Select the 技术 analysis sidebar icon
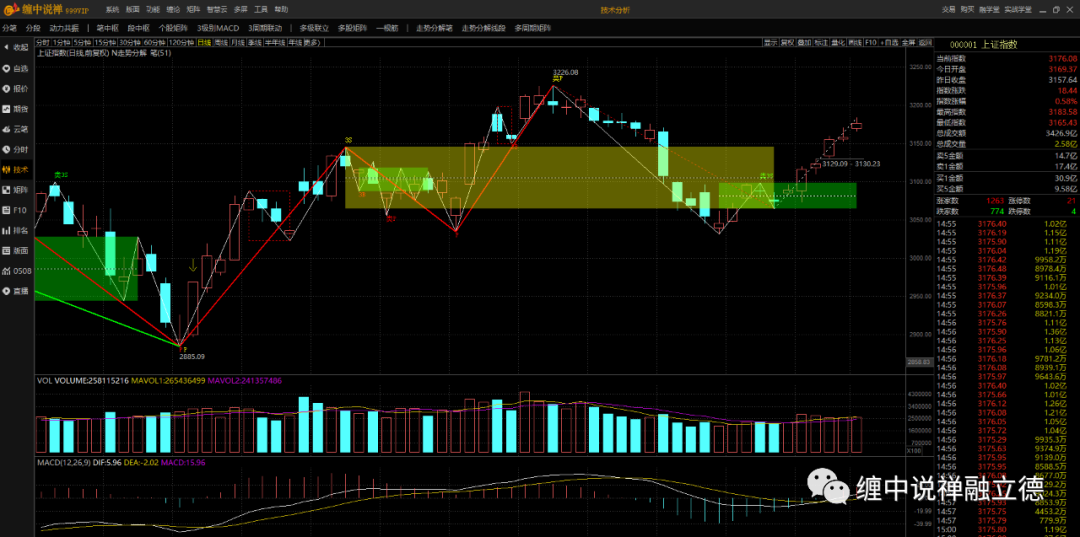Viewport: 1080px width, 537px height. pos(17,169)
